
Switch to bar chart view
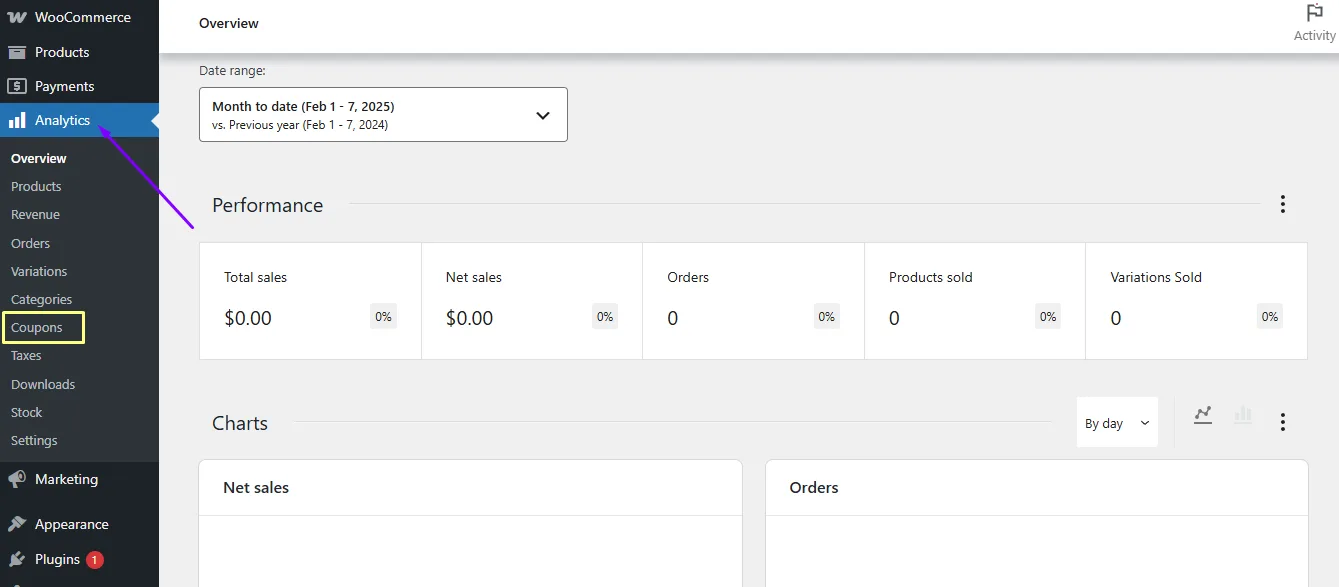tap(1243, 415)
